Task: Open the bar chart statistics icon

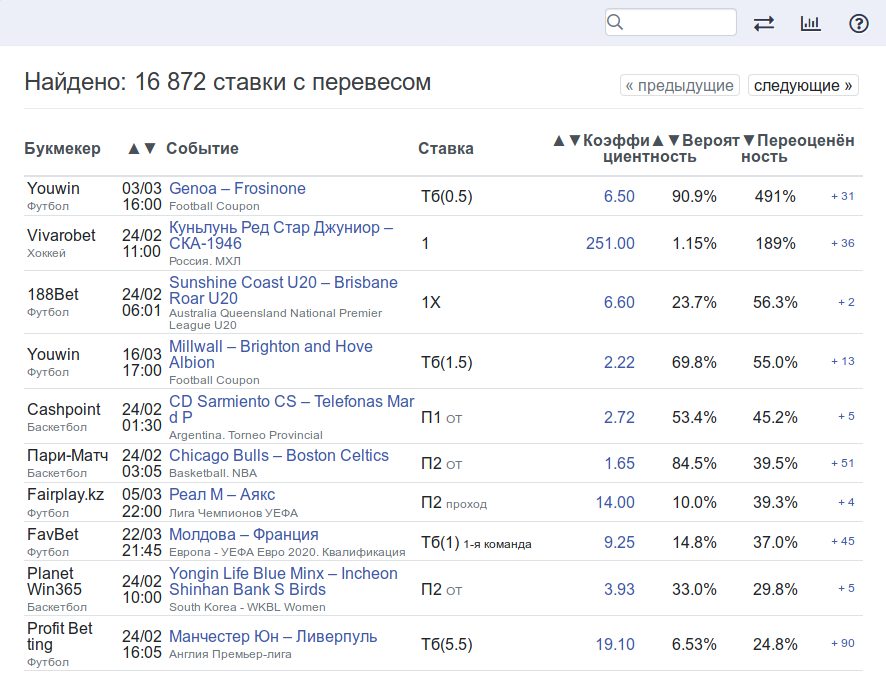Action: pyautogui.click(x=810, y=22)
